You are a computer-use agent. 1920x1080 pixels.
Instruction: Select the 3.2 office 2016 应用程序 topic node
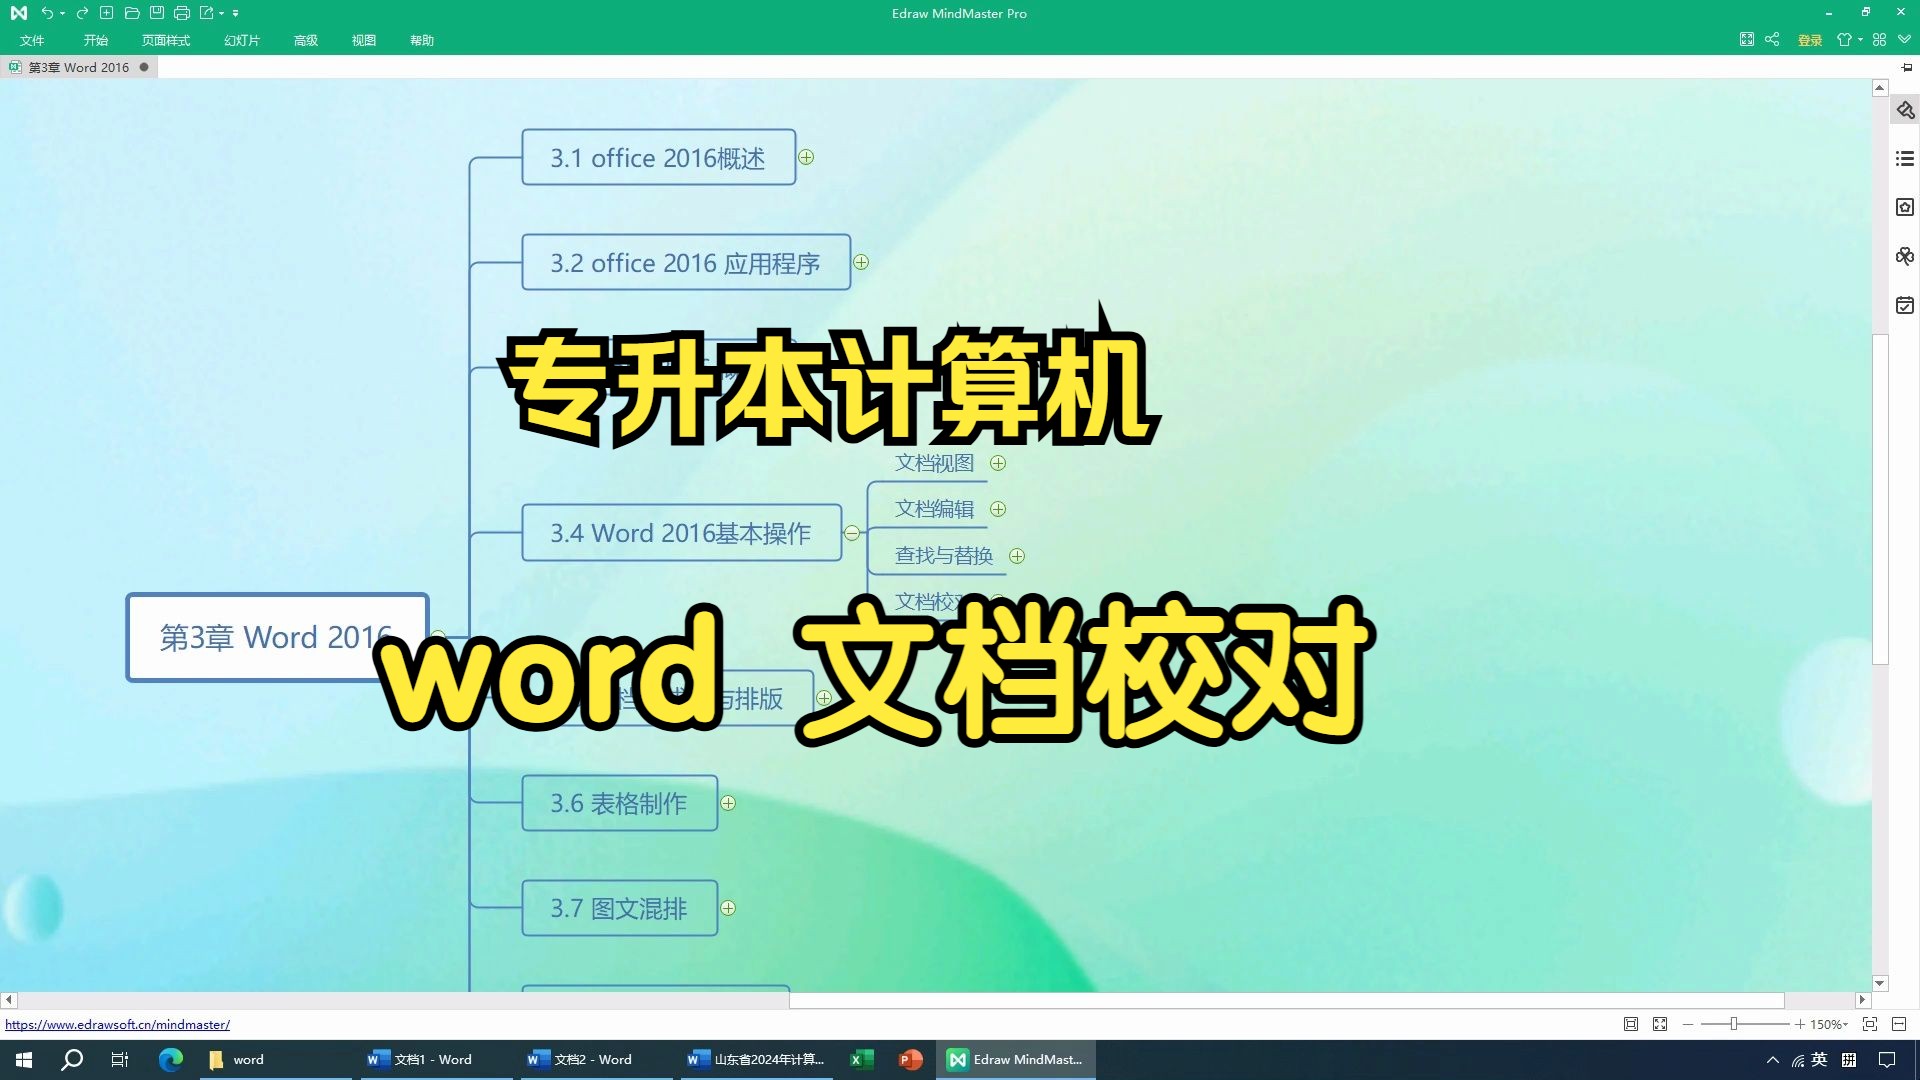[x=686, y=262]
